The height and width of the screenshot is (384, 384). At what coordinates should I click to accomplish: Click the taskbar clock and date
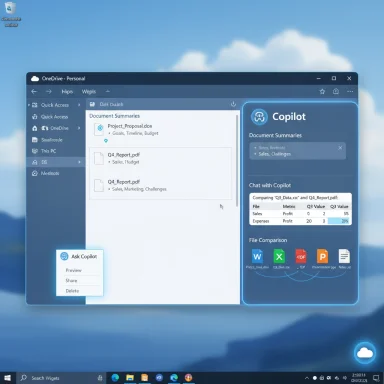359,378
